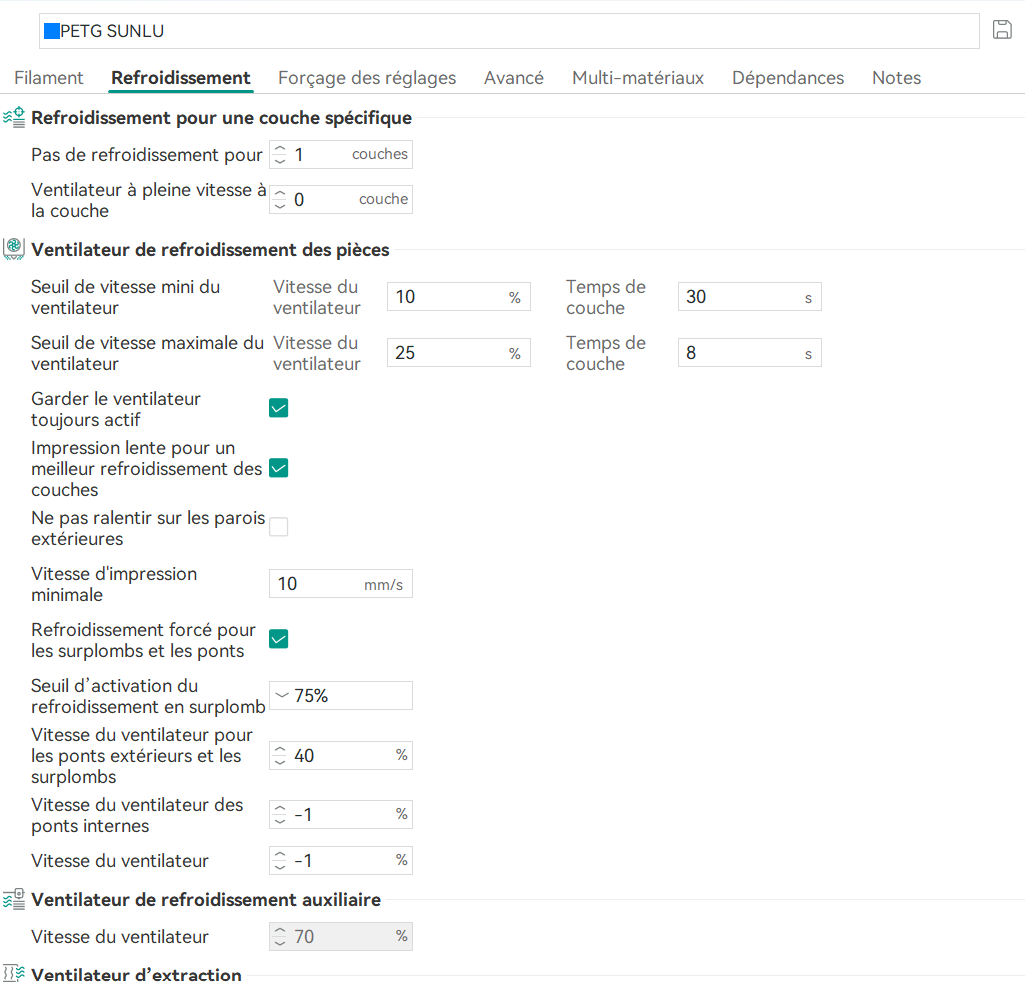Switch to the Filament tab
Screen dimensions: 1025x982
point(48,78)
